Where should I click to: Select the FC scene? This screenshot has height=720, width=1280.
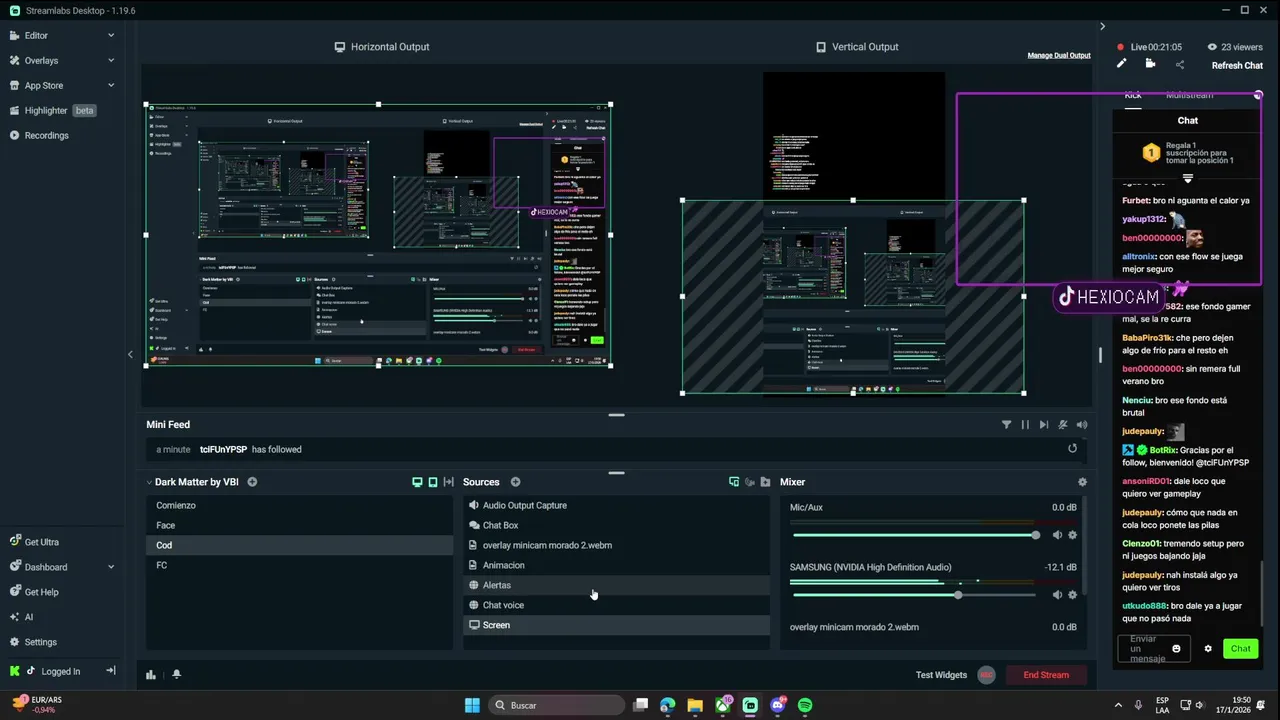point(299,565)
